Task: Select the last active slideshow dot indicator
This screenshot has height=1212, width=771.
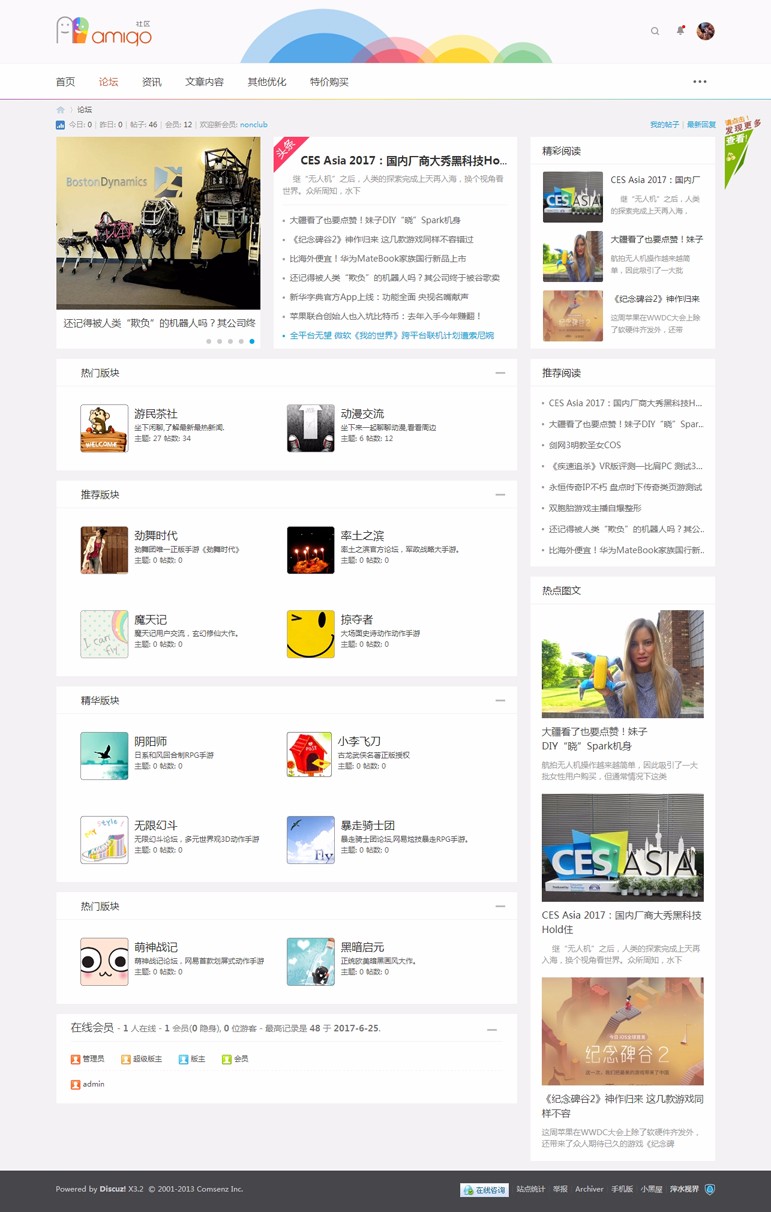Action: (x=251, y=341)
